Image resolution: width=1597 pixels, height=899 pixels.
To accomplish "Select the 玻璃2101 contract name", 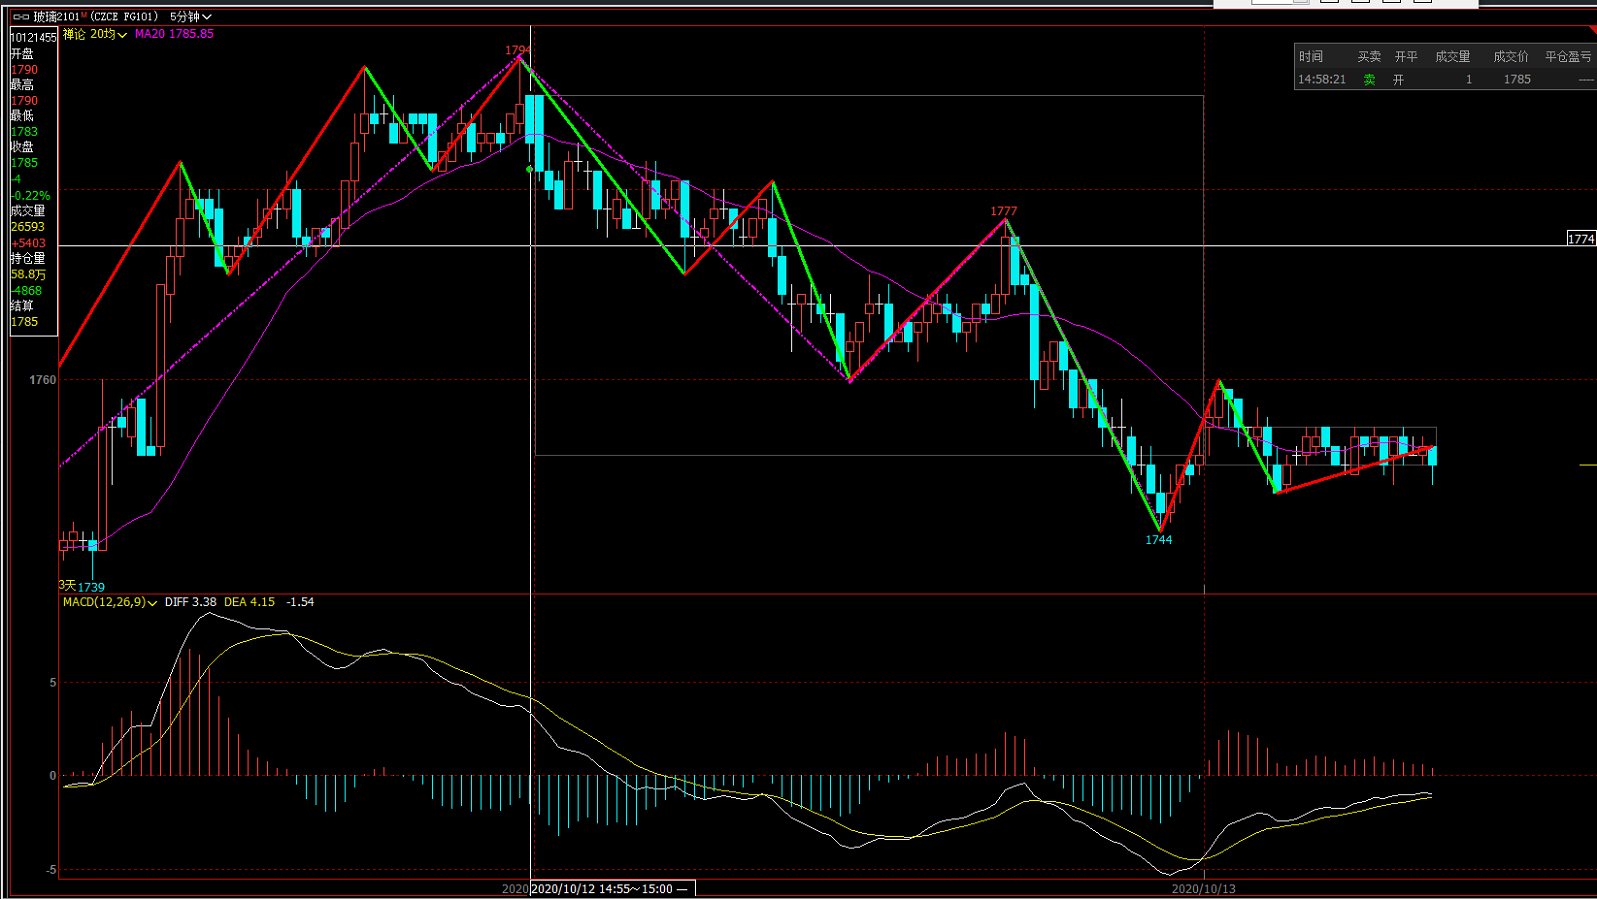I will click(x=56, y=17).
